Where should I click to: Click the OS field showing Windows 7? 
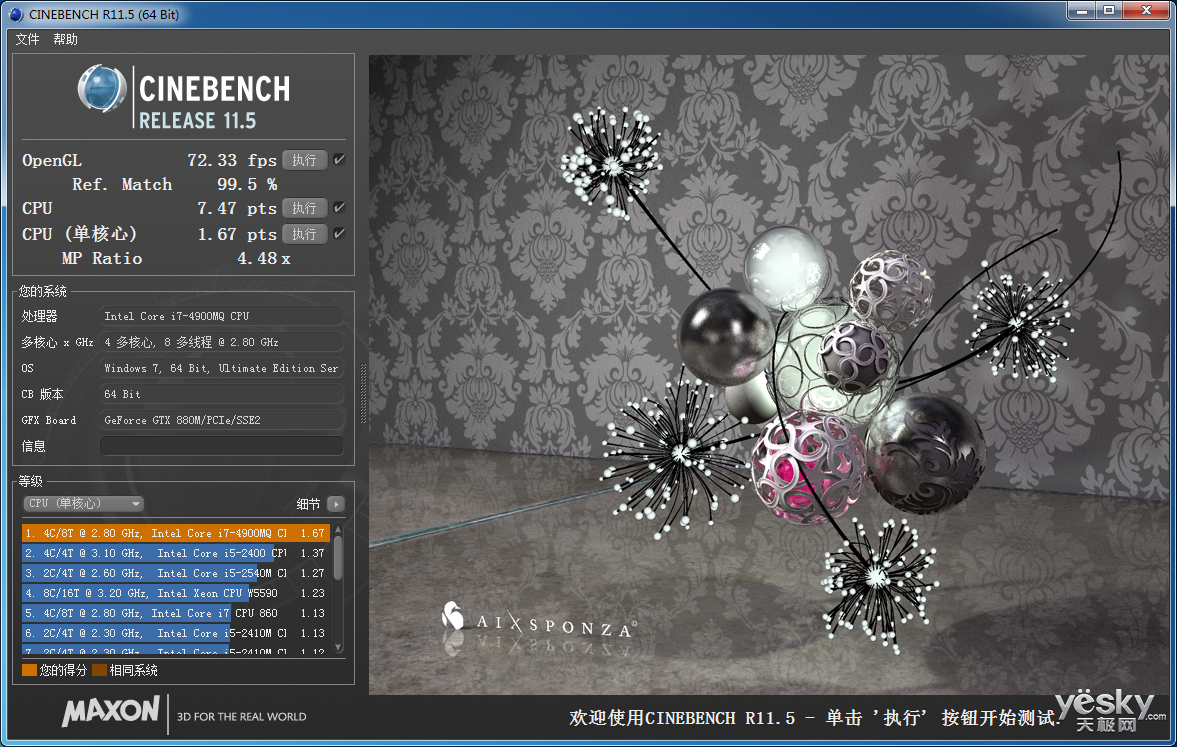coord(222,368)
